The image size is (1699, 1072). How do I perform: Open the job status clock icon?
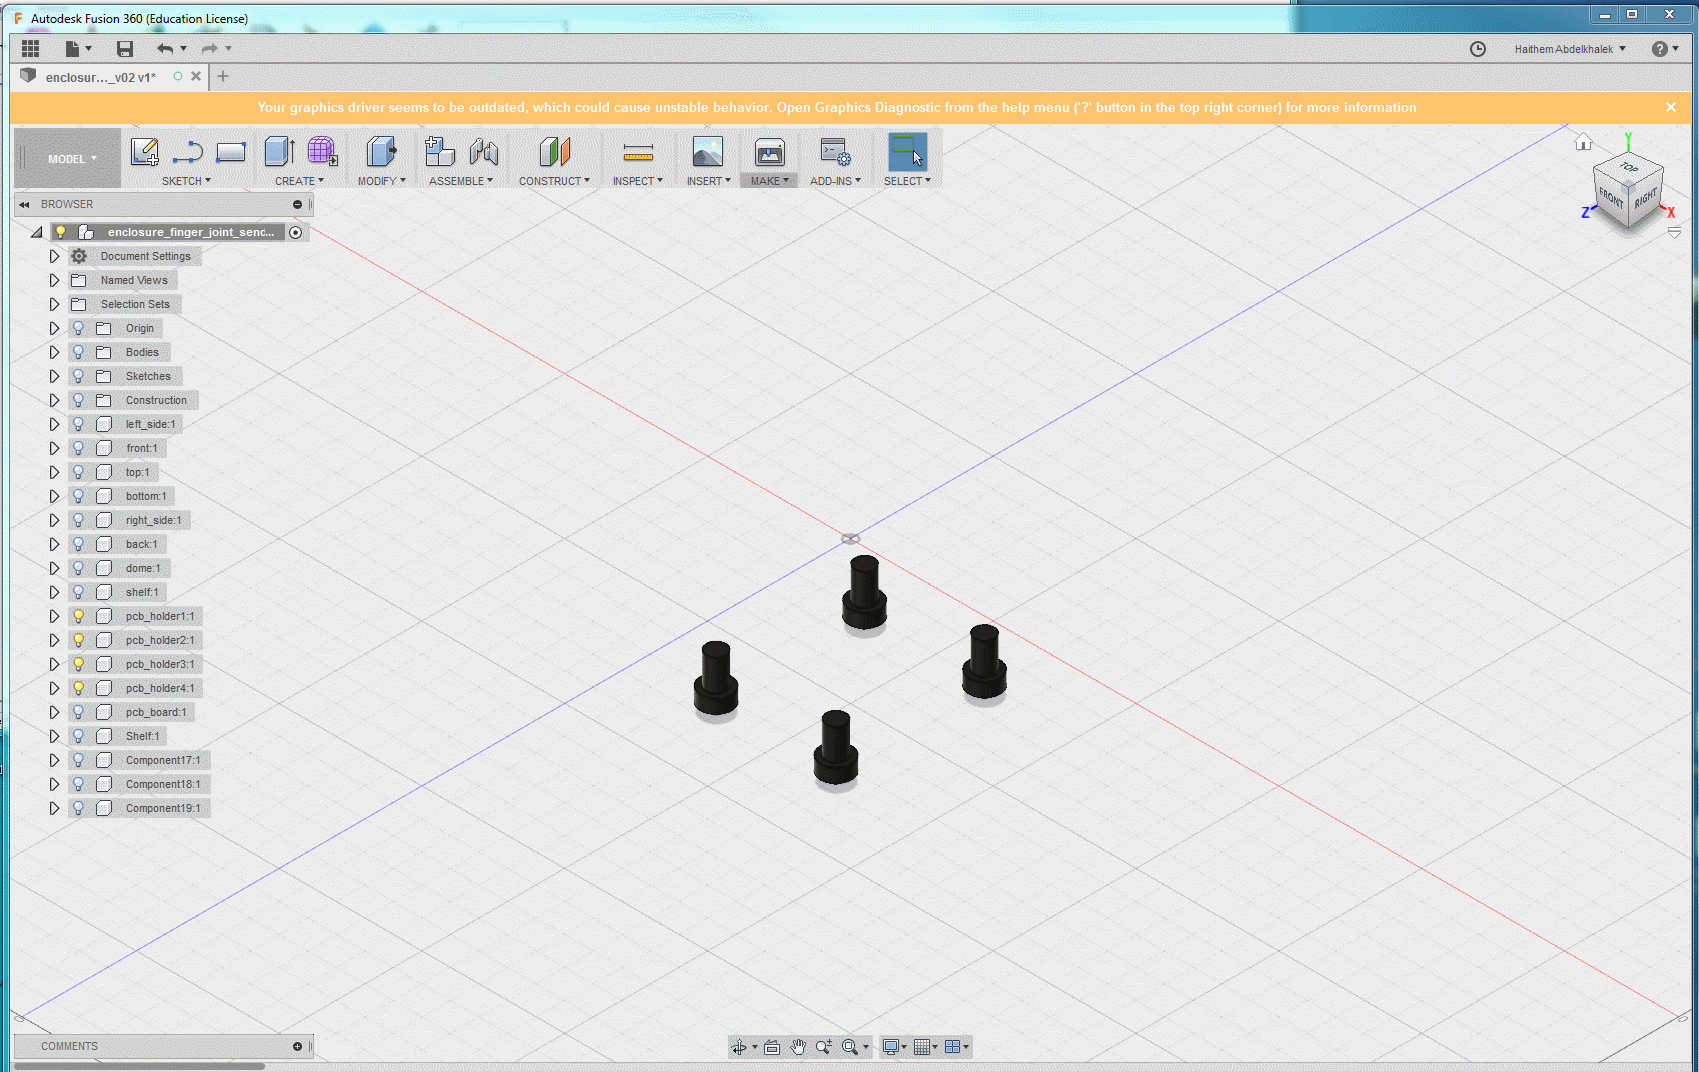1478,49
